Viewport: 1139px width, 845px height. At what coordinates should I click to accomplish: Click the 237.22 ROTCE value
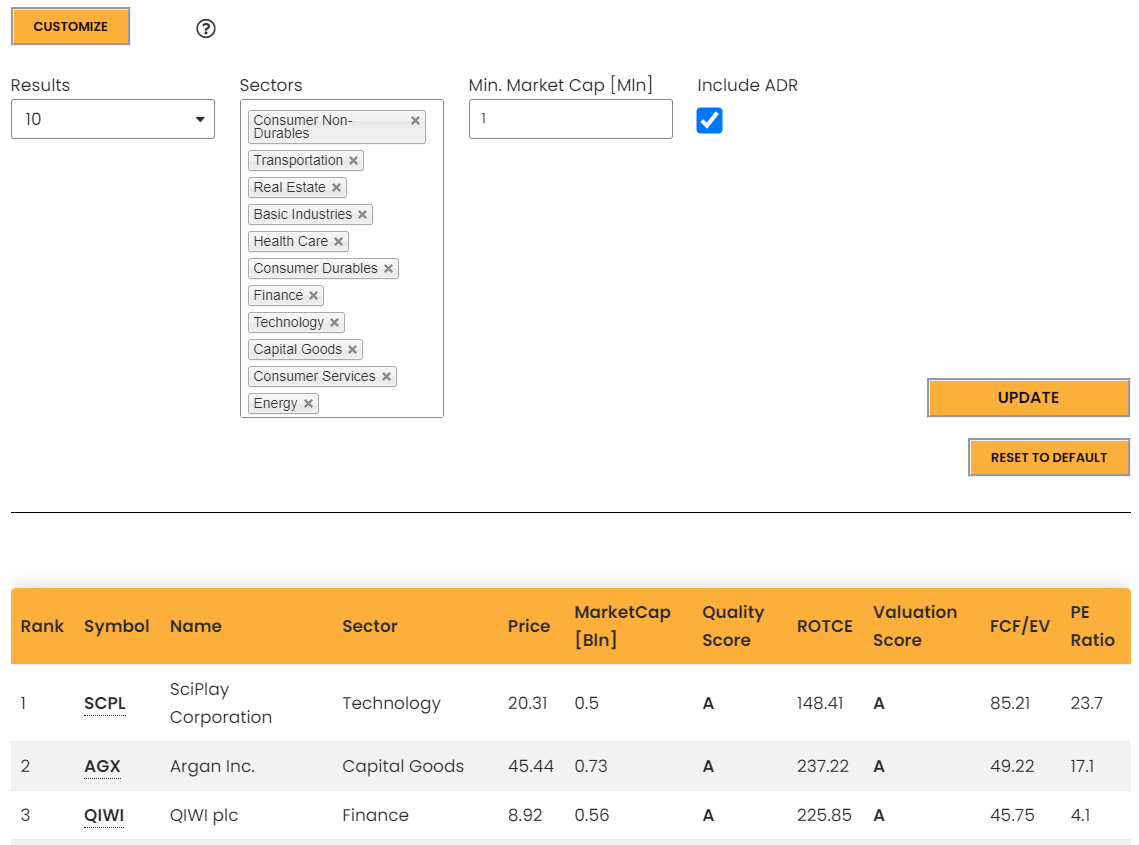[822, 767]
